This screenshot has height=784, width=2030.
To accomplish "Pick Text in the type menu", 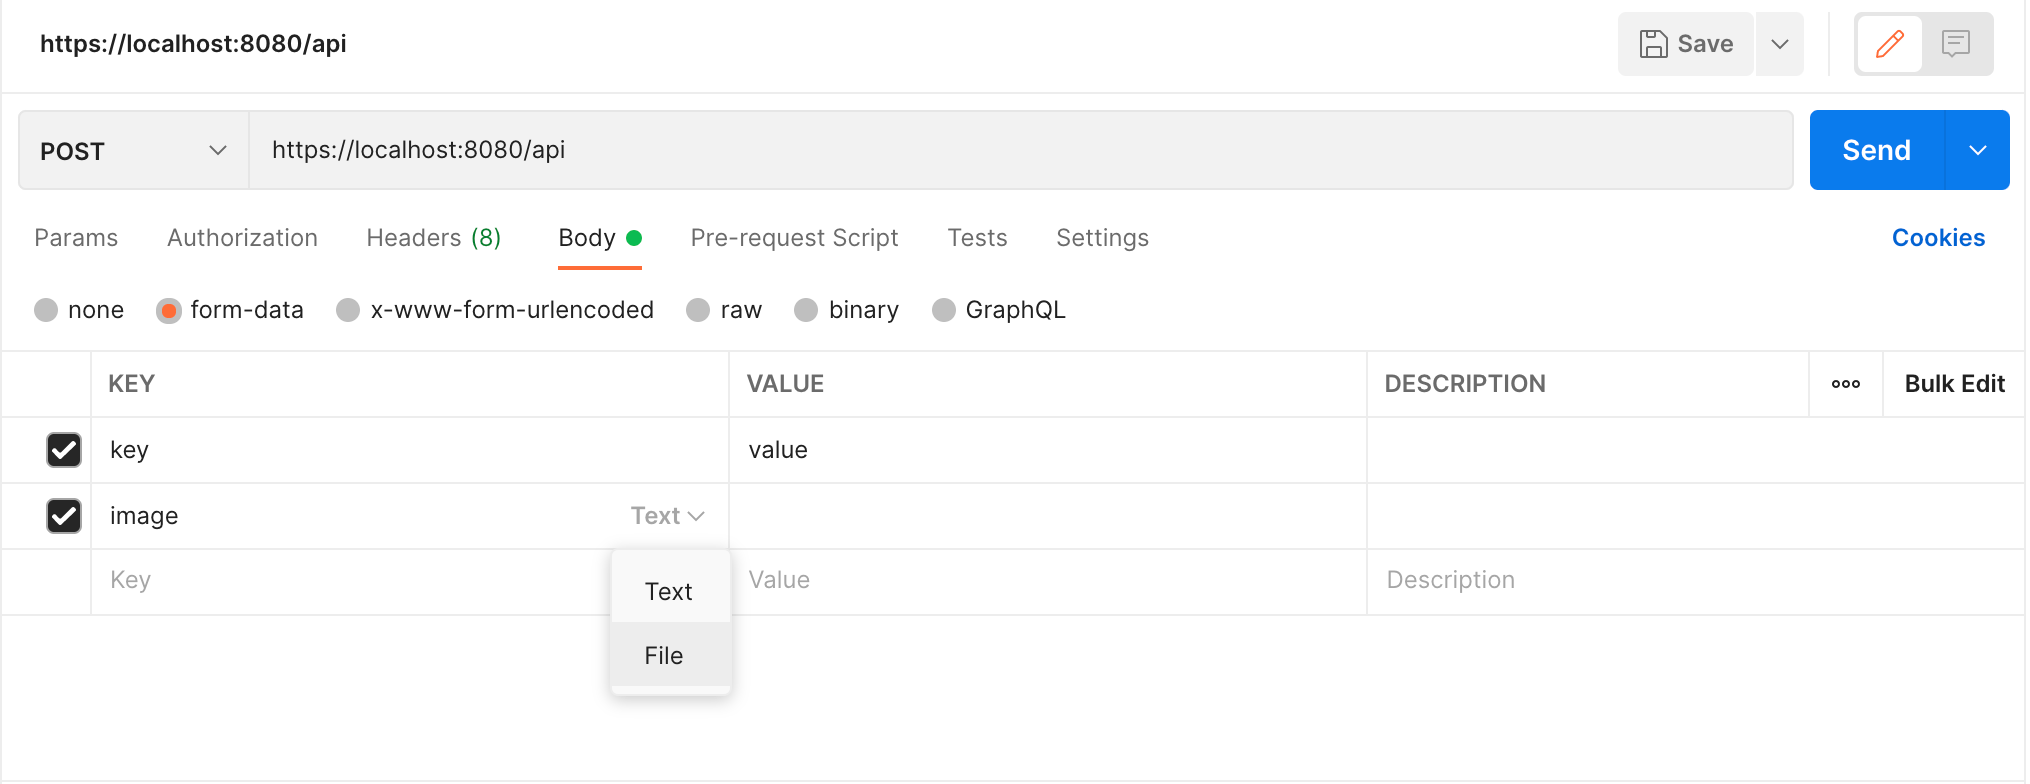I will [x=668, y=592].
